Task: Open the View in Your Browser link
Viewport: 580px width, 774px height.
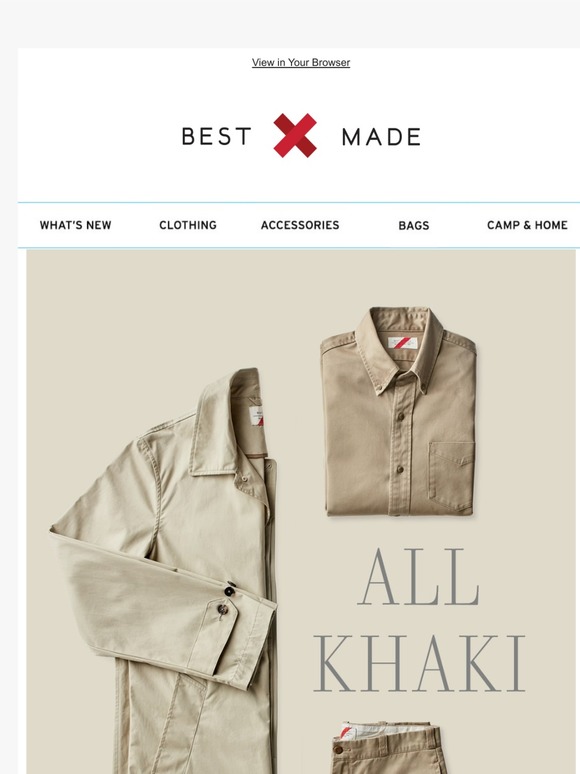Action: click(x=301, y=63)
